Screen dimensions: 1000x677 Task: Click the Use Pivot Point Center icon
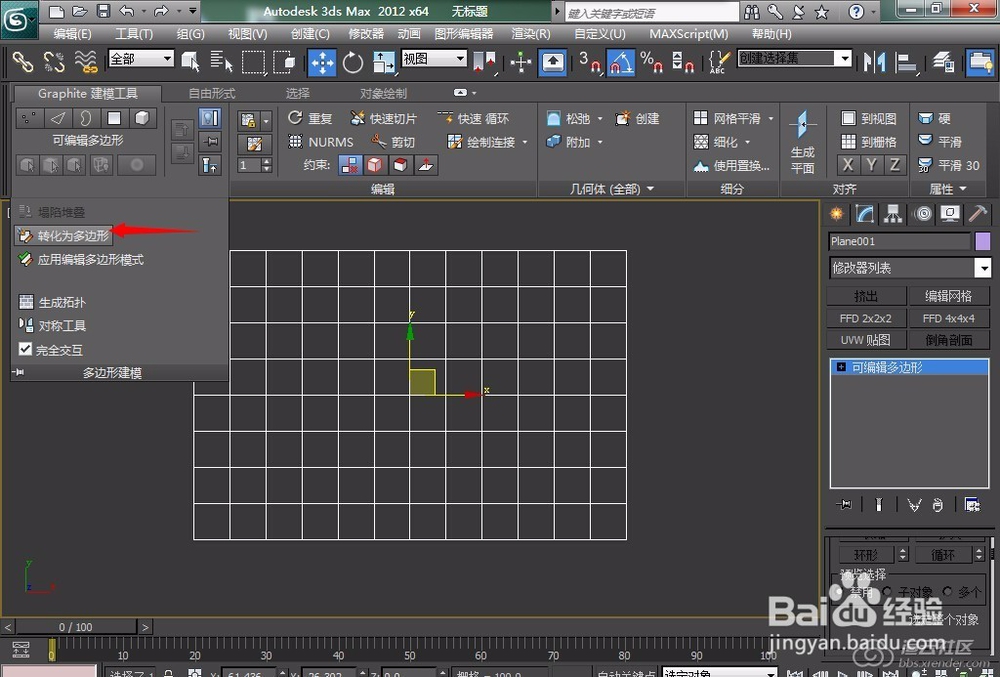pos(485,62)
